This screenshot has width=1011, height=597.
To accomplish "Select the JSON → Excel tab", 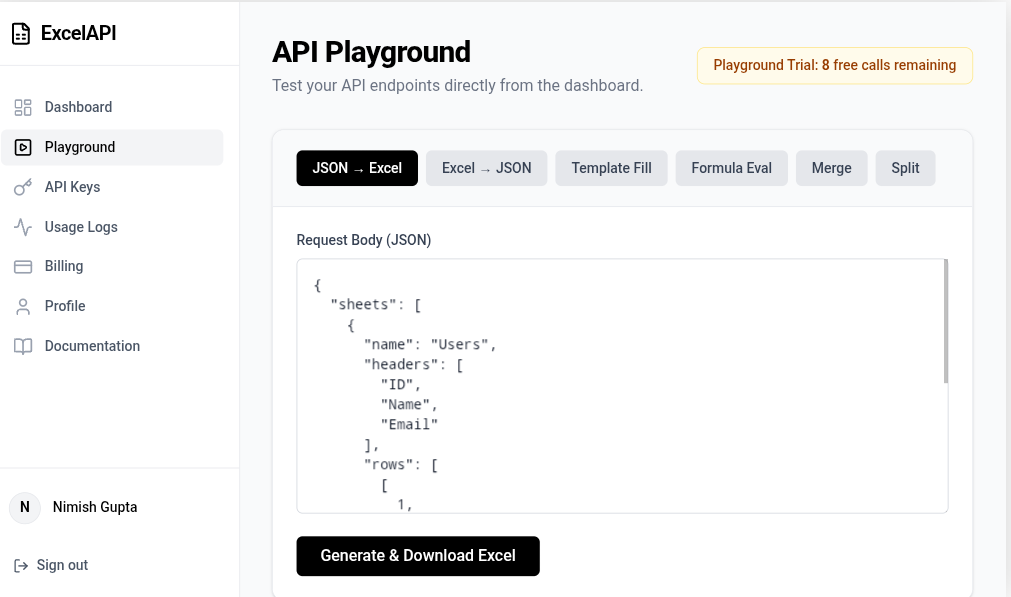I will pyautogui.click(x=357, y=168).
